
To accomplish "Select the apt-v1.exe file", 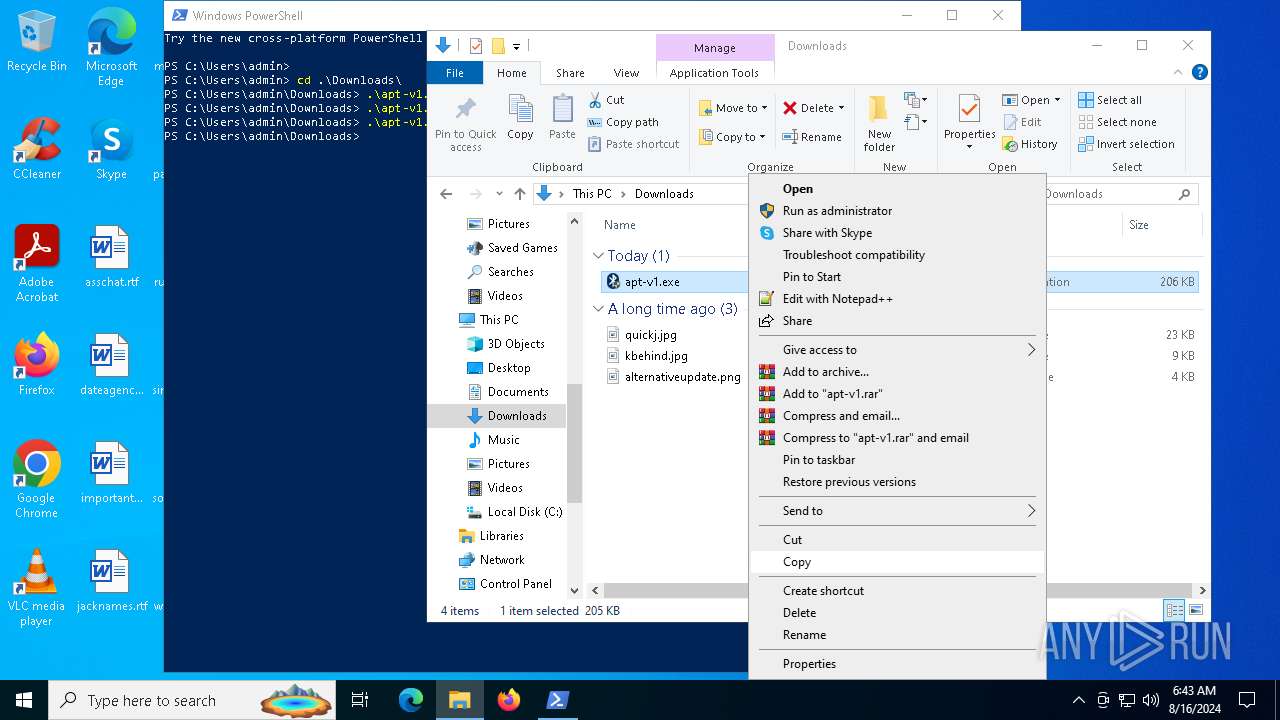I will point(652,282).
